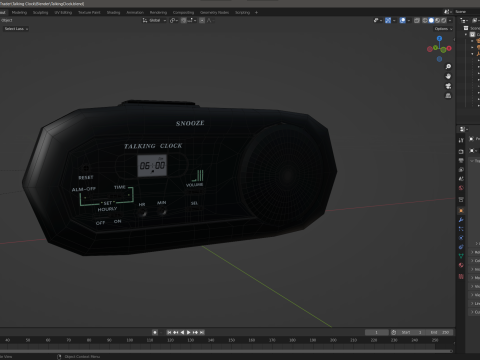Open the outliner display mode dropdown

coord(475,20)
